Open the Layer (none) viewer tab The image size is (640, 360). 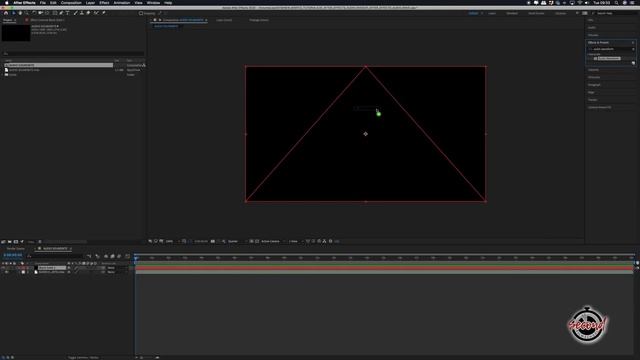(x=224, y=20)
